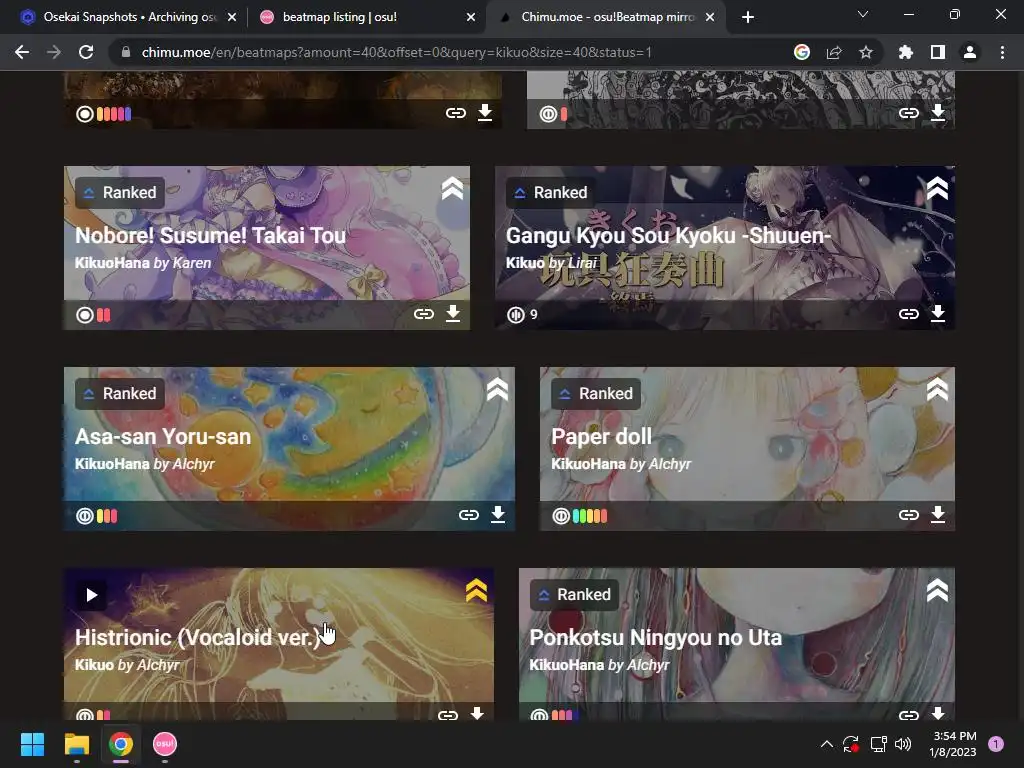Click mapper name Lirai

pyautogui.click(x=583, y=263)
